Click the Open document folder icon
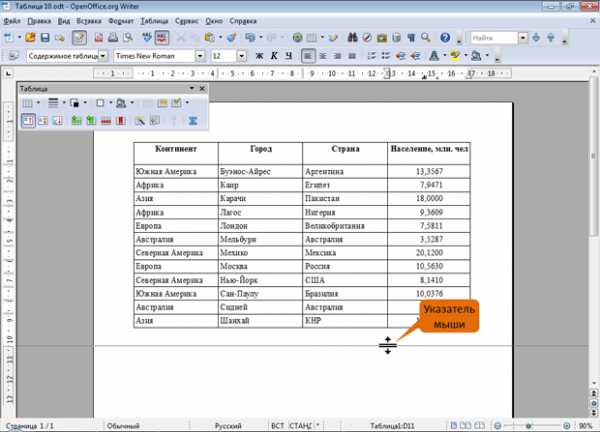Image resolution: width=600 pixels, height=432 pixels. 30,37
